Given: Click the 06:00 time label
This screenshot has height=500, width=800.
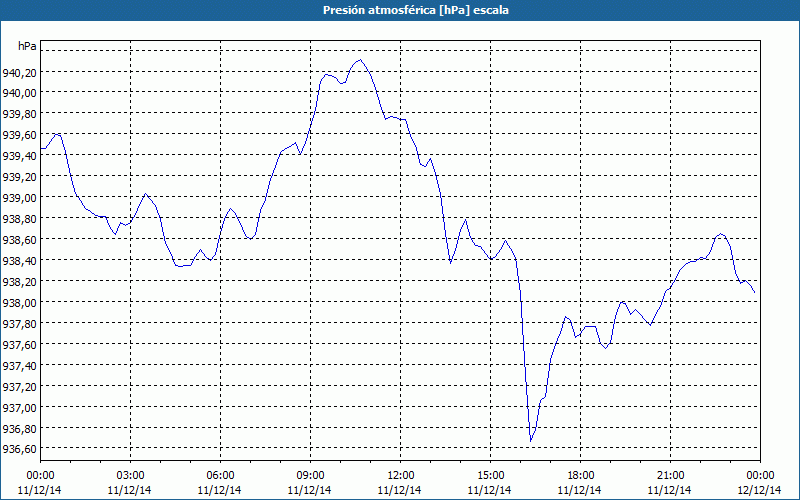Looking at the screenshot, I should coord(220,476).
